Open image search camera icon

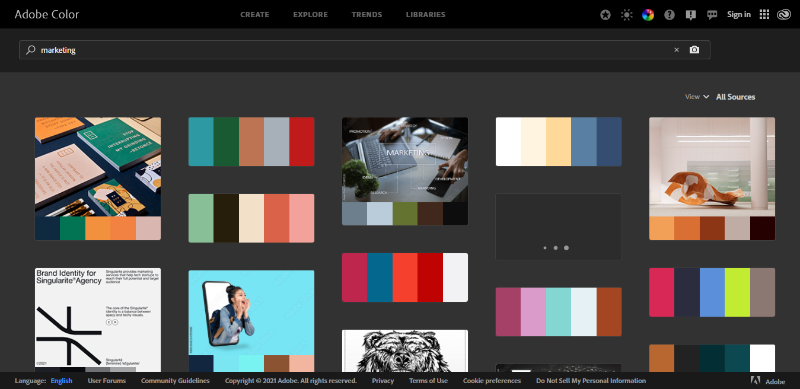click(x=694, y=50)
